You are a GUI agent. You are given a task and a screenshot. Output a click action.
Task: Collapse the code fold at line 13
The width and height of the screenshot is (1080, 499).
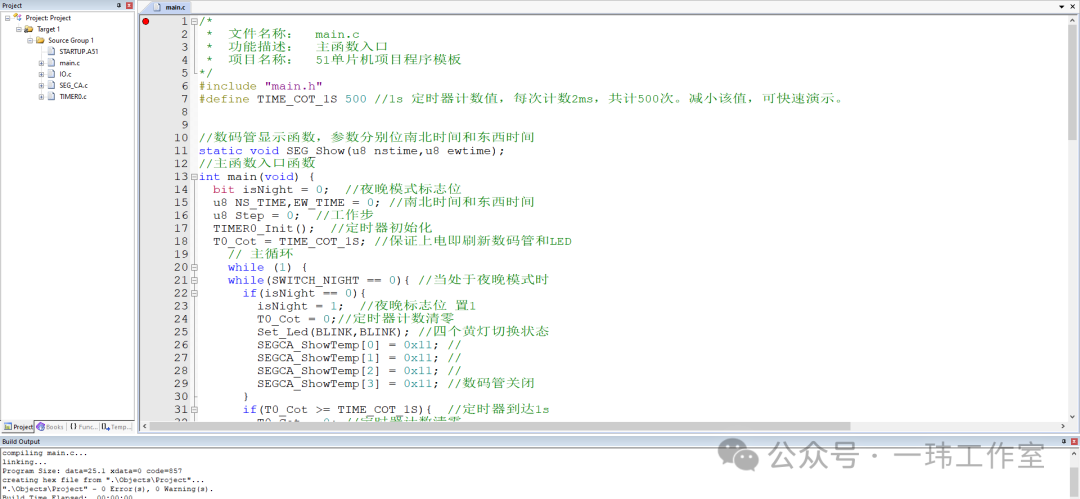click(x=194, y=176)
